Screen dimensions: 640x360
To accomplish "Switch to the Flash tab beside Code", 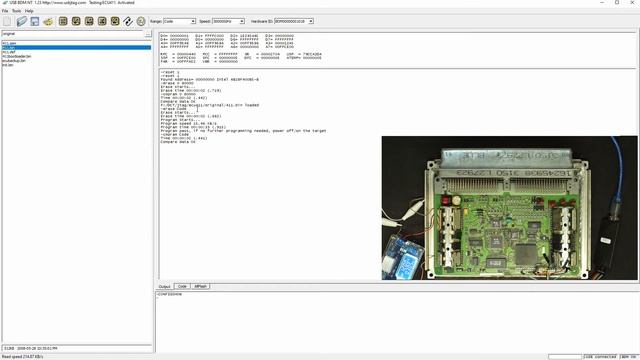I will 200,287.
